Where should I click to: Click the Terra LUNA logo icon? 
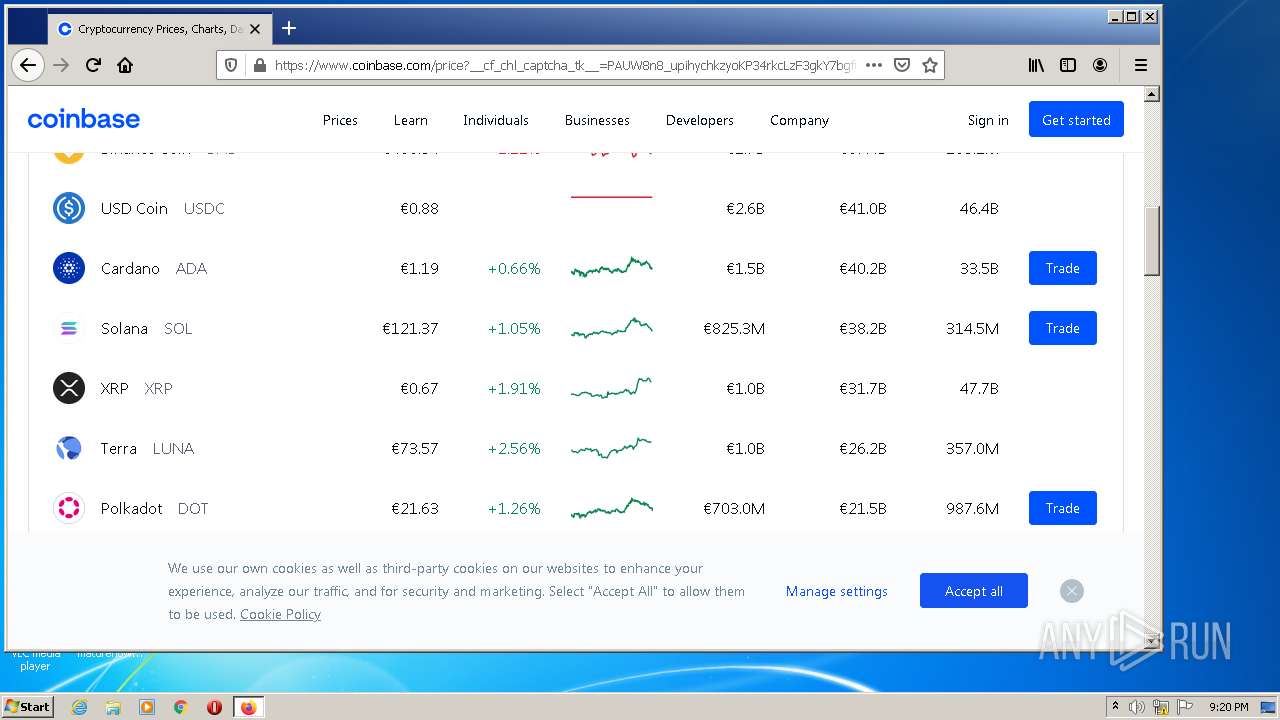point(69,448)
